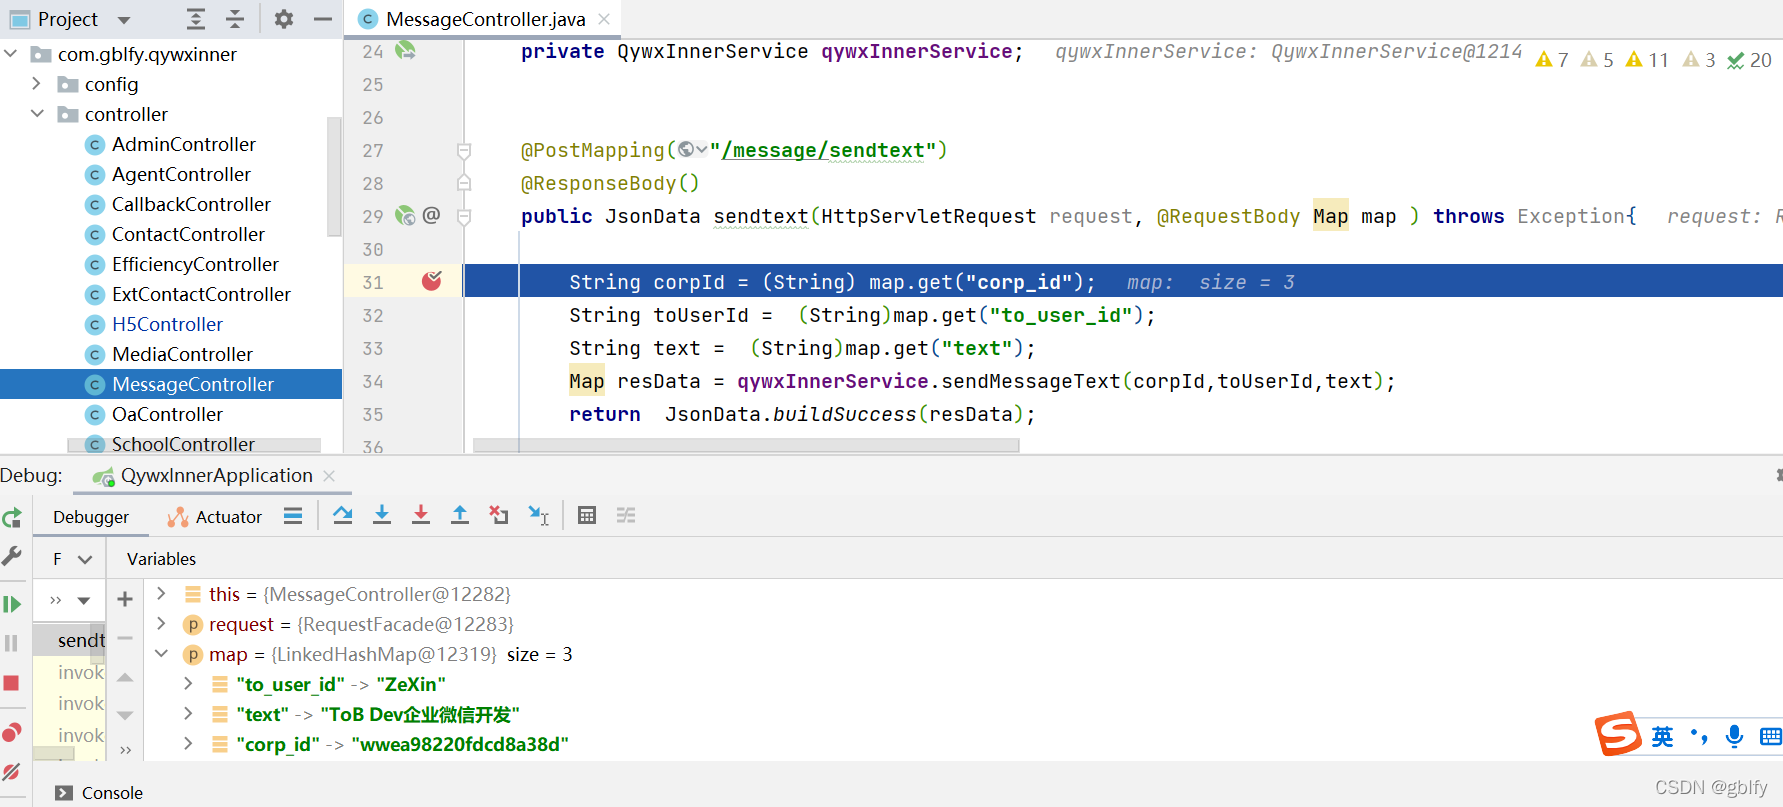The width and height of the screenshot is (1783, 807).
Task: Pause the program
Action: tap(12, 643)
